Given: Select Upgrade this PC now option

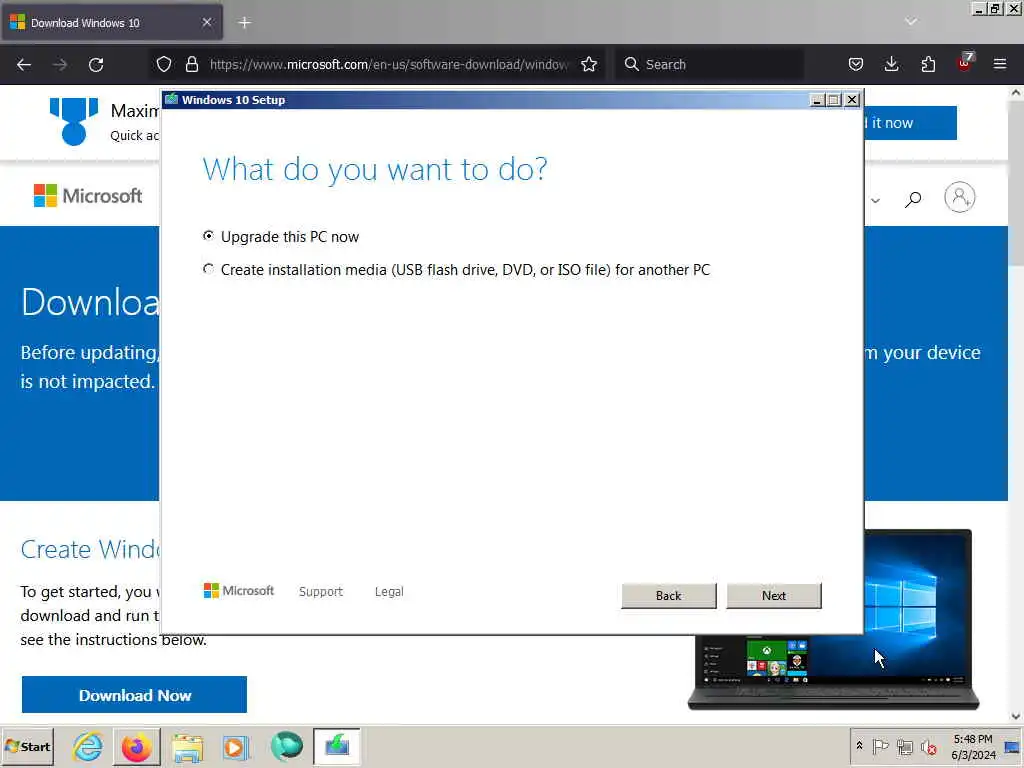Looking at the screenshot, I should click(x=281, y=236).
